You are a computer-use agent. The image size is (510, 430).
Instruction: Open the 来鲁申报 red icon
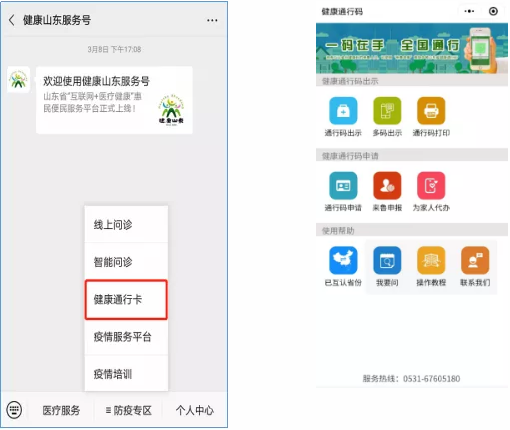coord(387,186)
